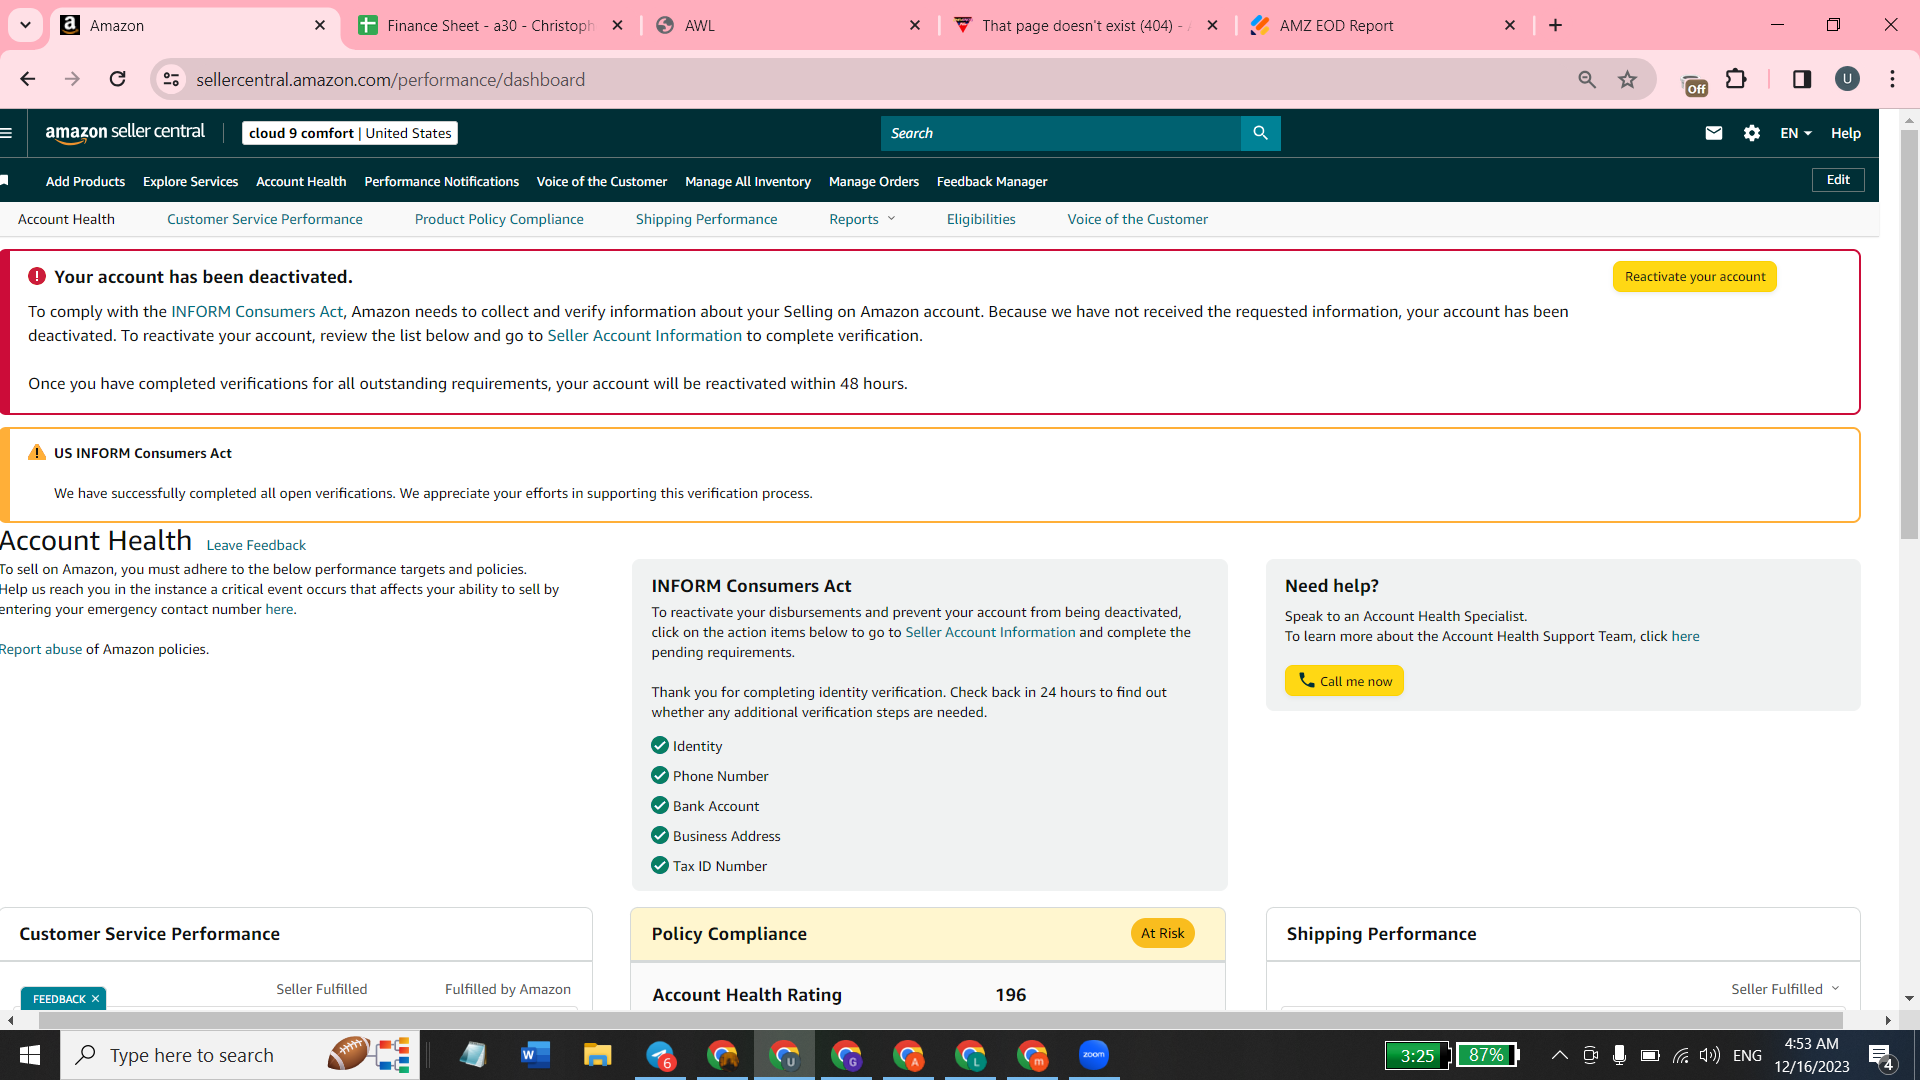Open the Help link in the header

(x=1846, y=133)
